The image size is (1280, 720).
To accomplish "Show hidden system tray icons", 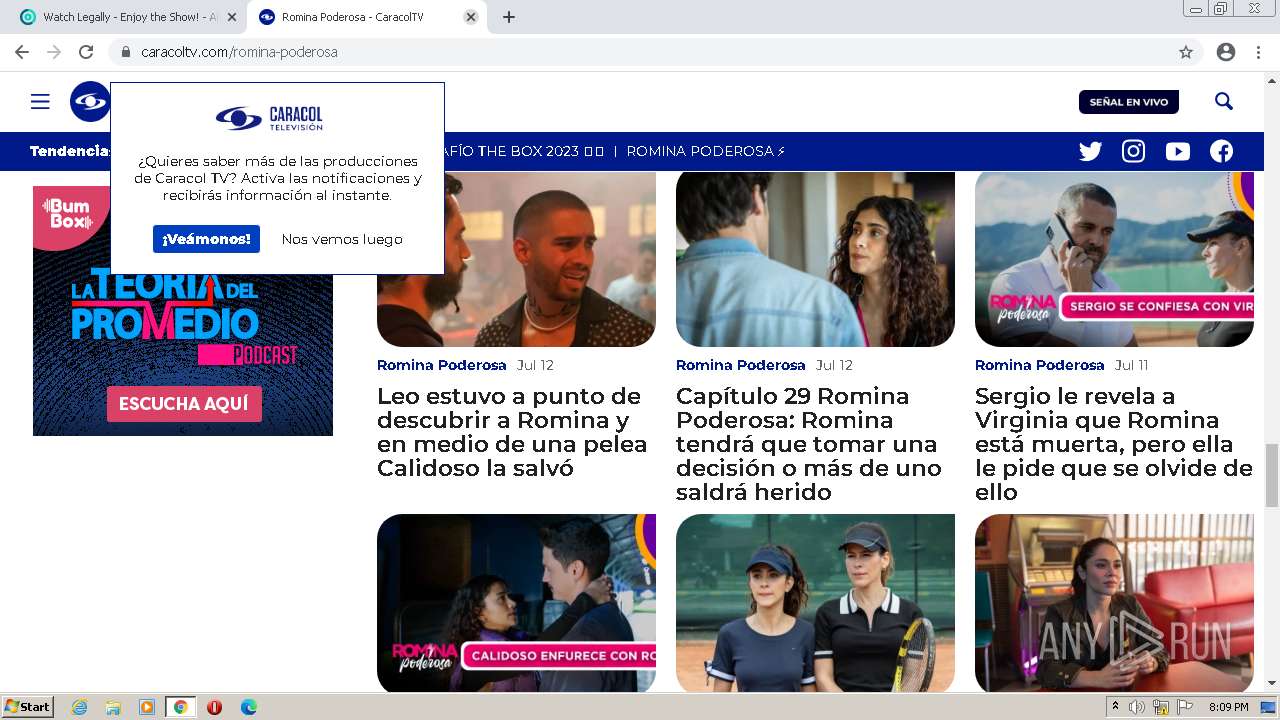I will point(1116,707).
